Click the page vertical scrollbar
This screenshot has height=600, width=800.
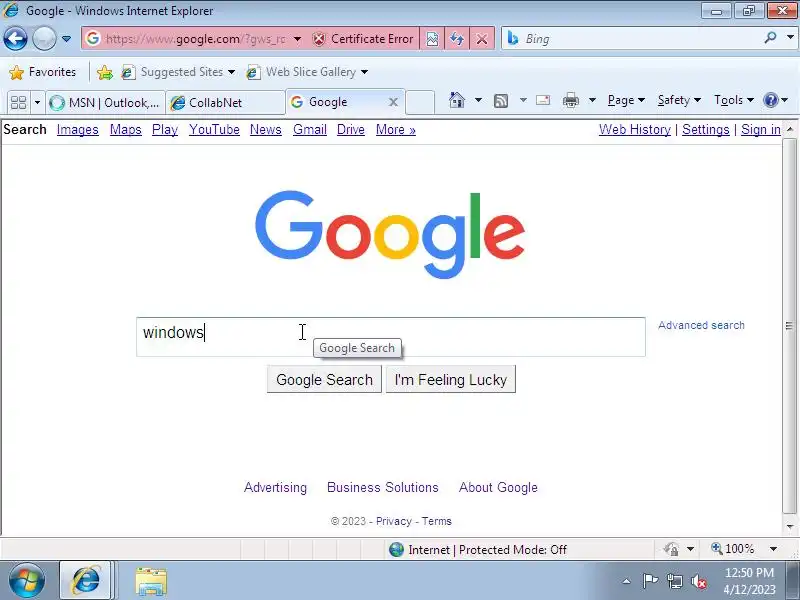click(789, 326)
